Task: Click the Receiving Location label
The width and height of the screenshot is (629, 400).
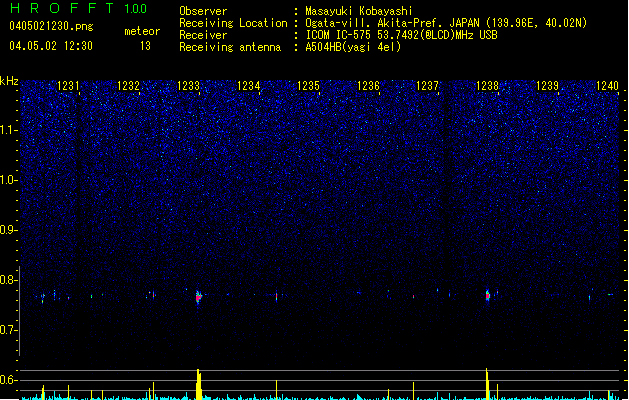Action: (x=233, y=23)
